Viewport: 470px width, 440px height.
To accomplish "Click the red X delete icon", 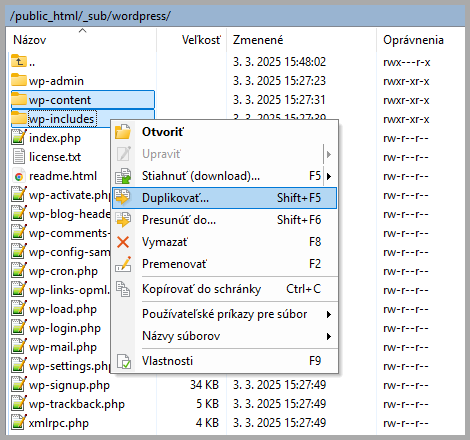I will pos(123,242).
